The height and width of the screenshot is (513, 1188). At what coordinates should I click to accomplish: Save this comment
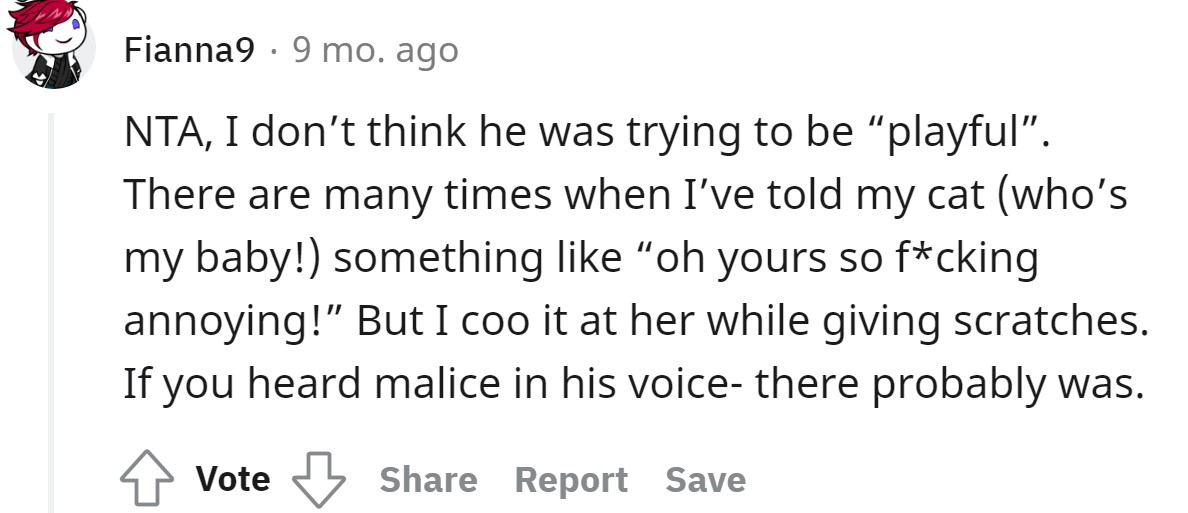(706, 480)
